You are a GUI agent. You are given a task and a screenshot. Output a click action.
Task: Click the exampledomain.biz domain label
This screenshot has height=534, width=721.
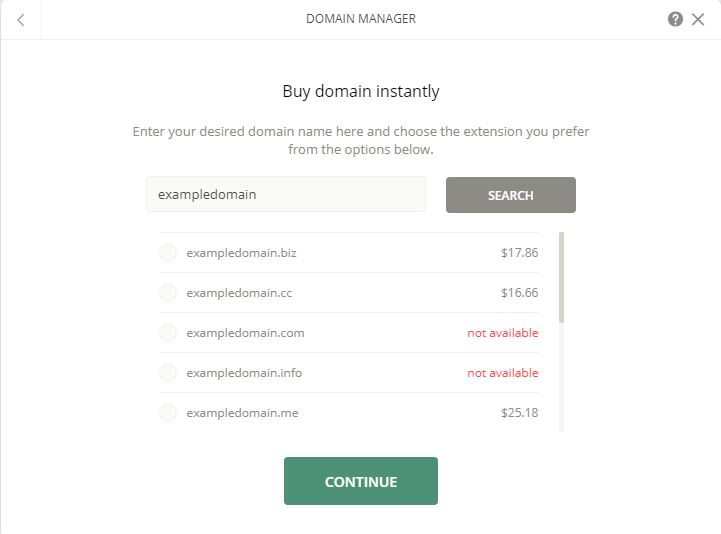241,253
